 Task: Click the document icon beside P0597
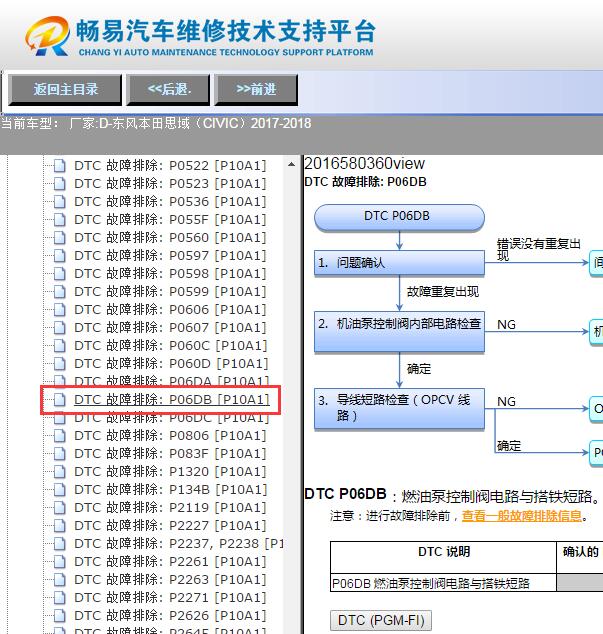click(x=59, y=256)
